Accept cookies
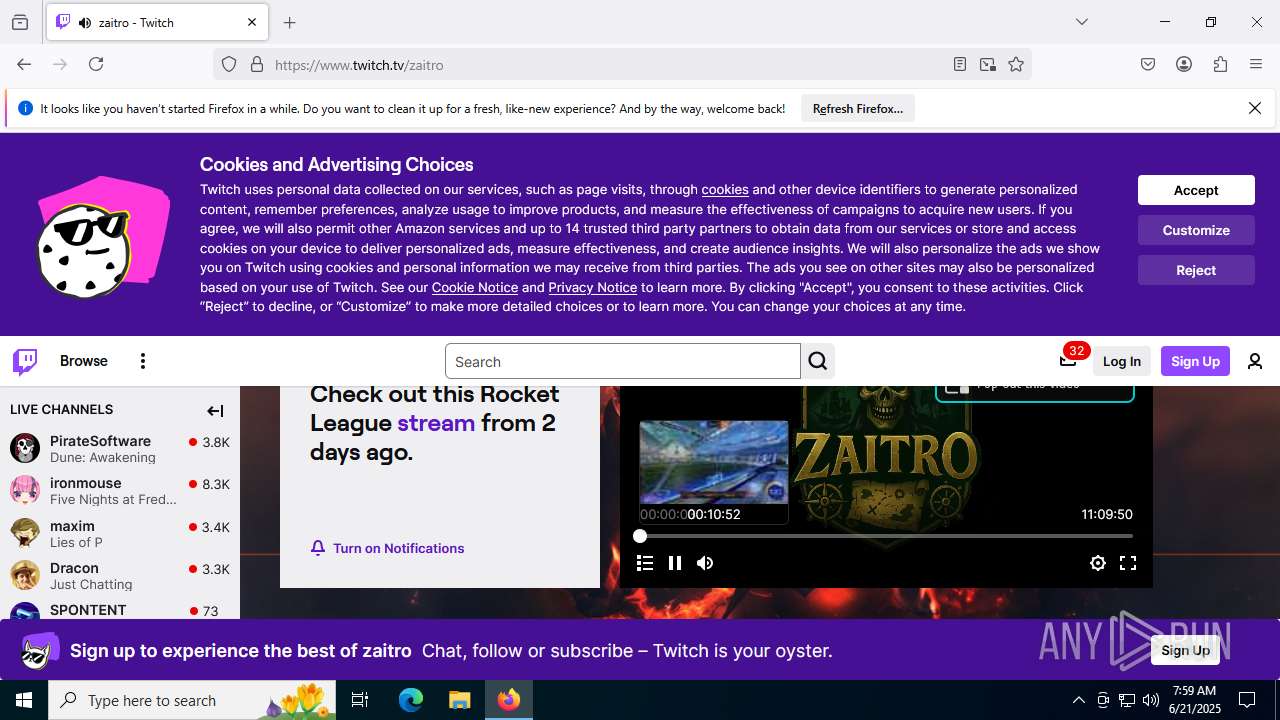This screenshot has width=1280, height=720. [x=1196, y=190]
